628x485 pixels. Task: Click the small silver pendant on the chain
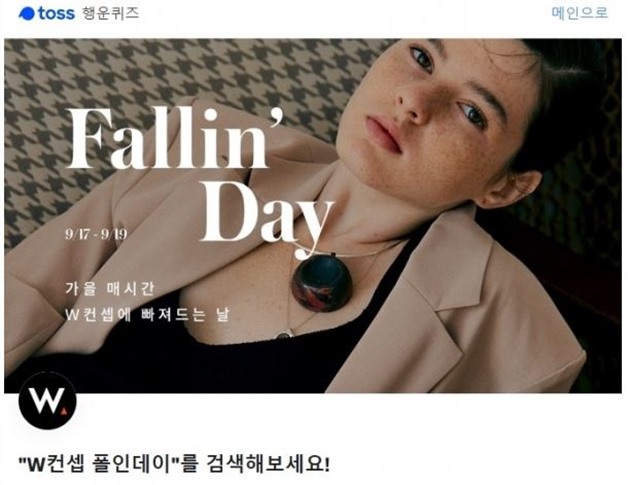point(285,333)
